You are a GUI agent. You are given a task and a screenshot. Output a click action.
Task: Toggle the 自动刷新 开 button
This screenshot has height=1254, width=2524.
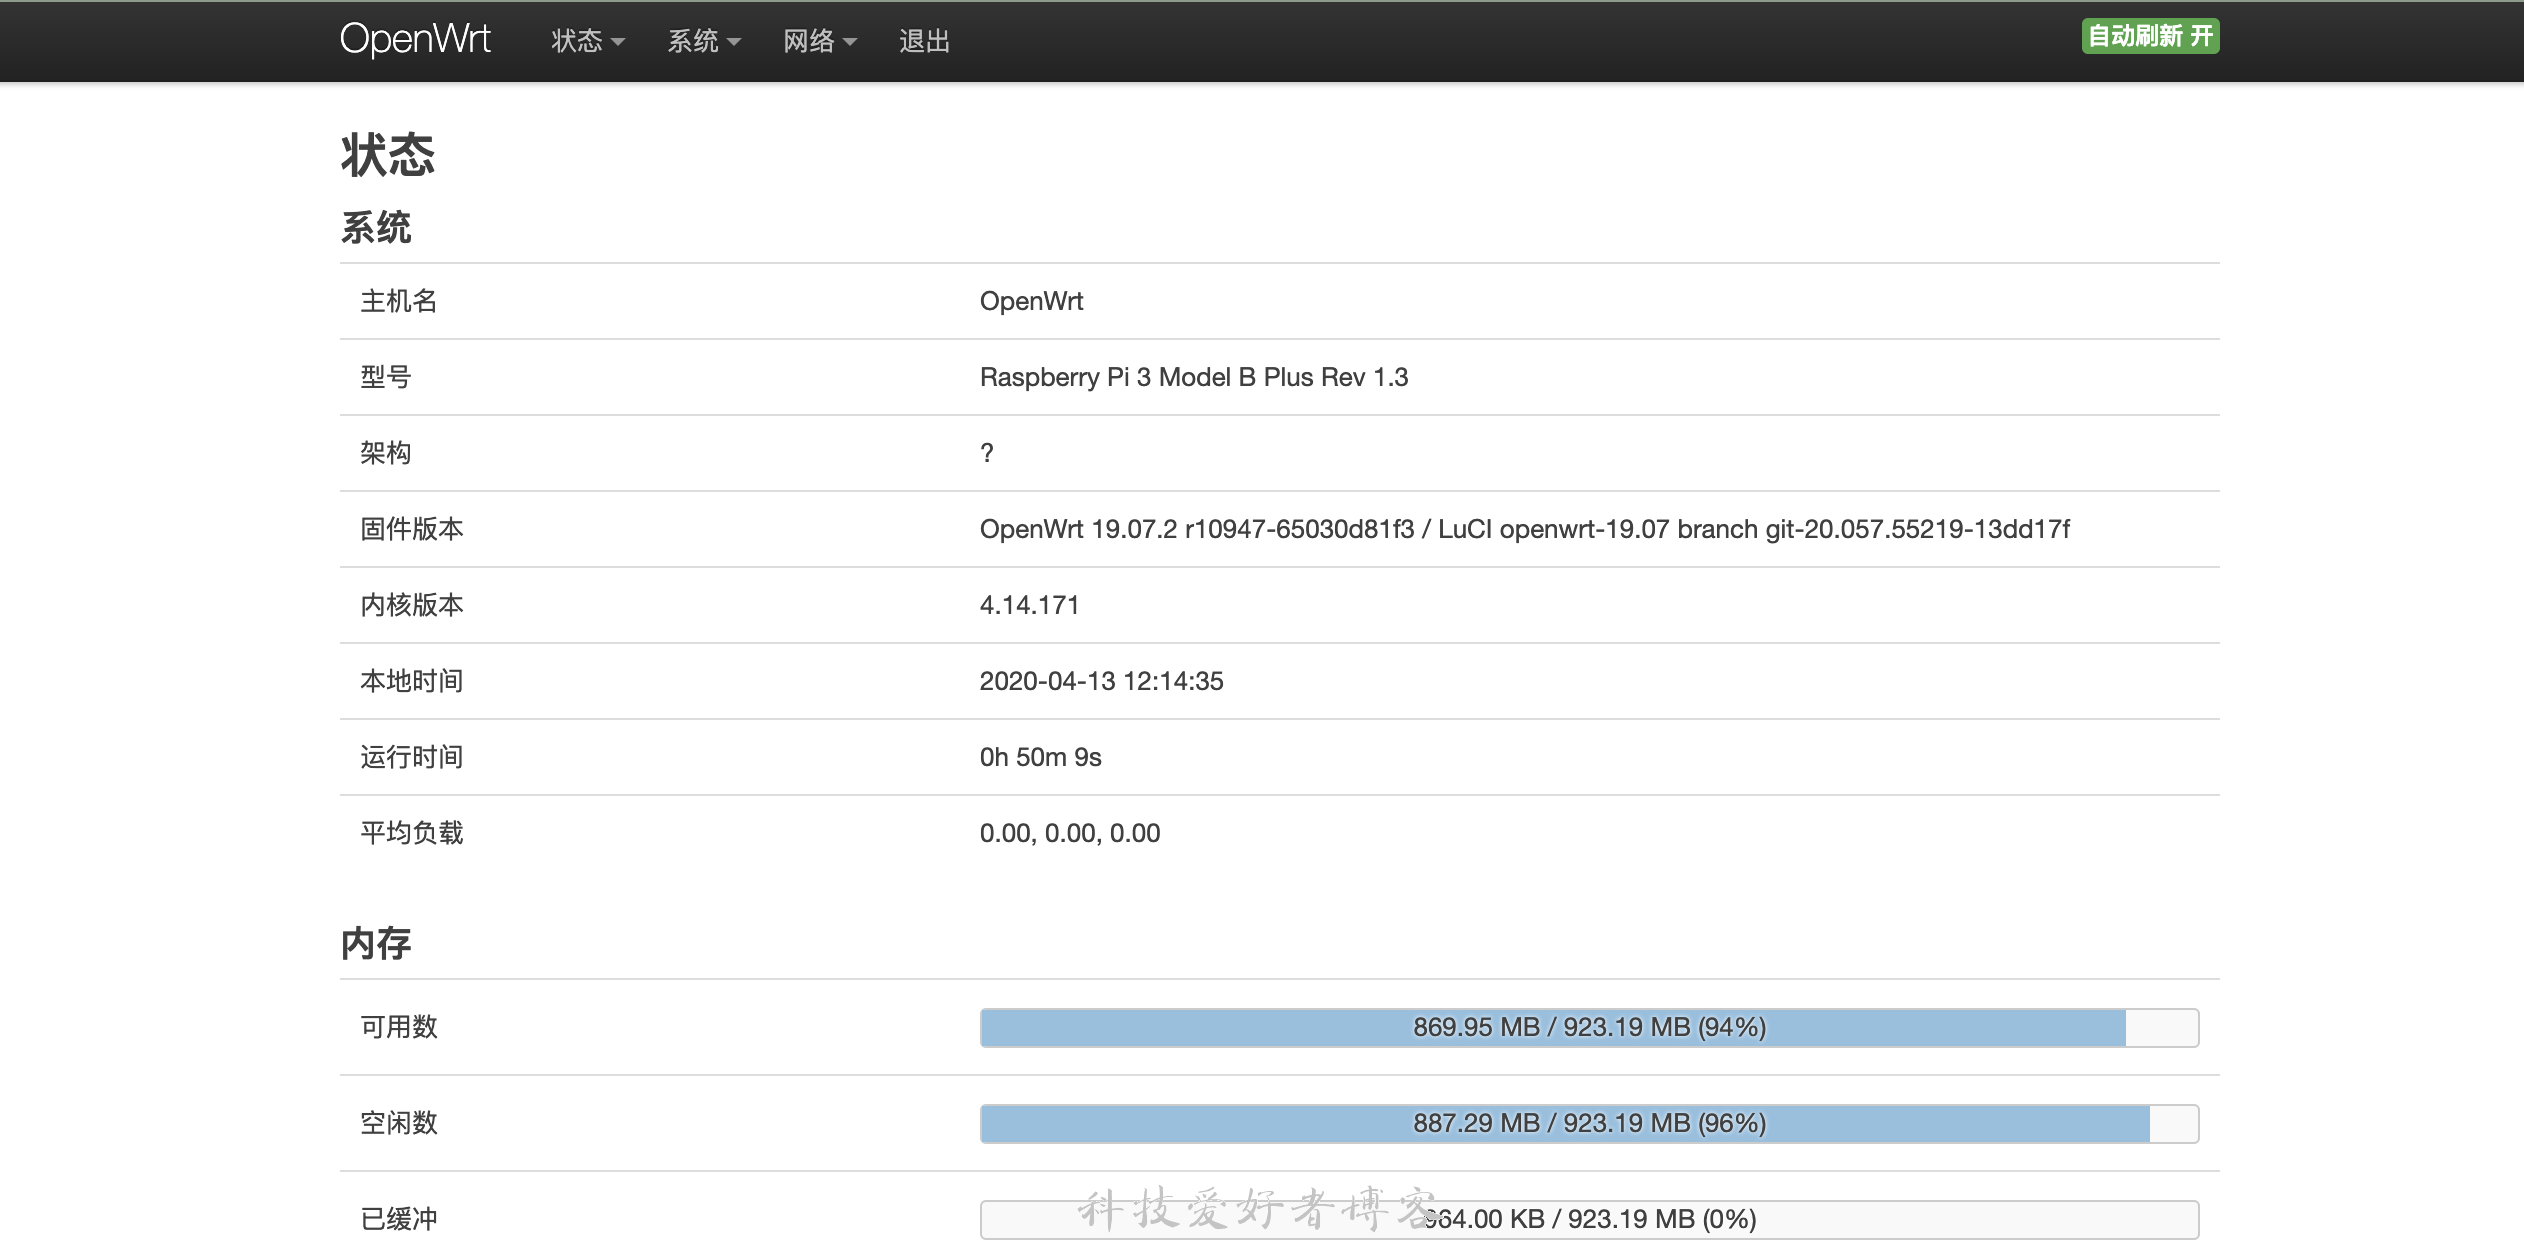click(2150, 36)
